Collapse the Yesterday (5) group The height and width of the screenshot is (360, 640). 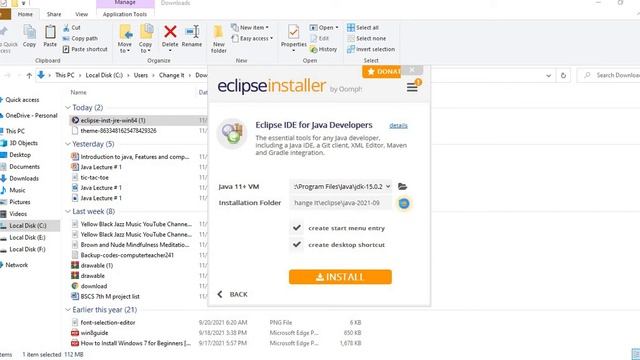(x=68, y=144)
